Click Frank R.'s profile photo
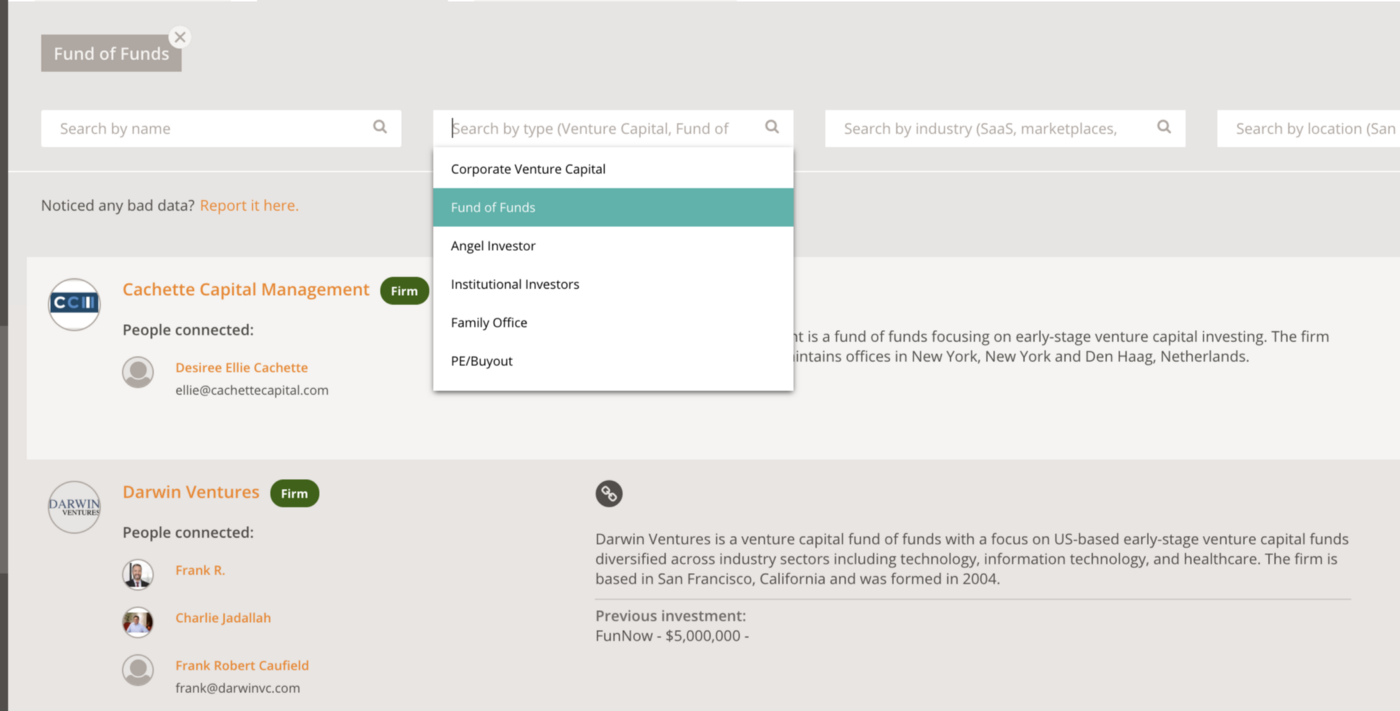 click(138, 574)
